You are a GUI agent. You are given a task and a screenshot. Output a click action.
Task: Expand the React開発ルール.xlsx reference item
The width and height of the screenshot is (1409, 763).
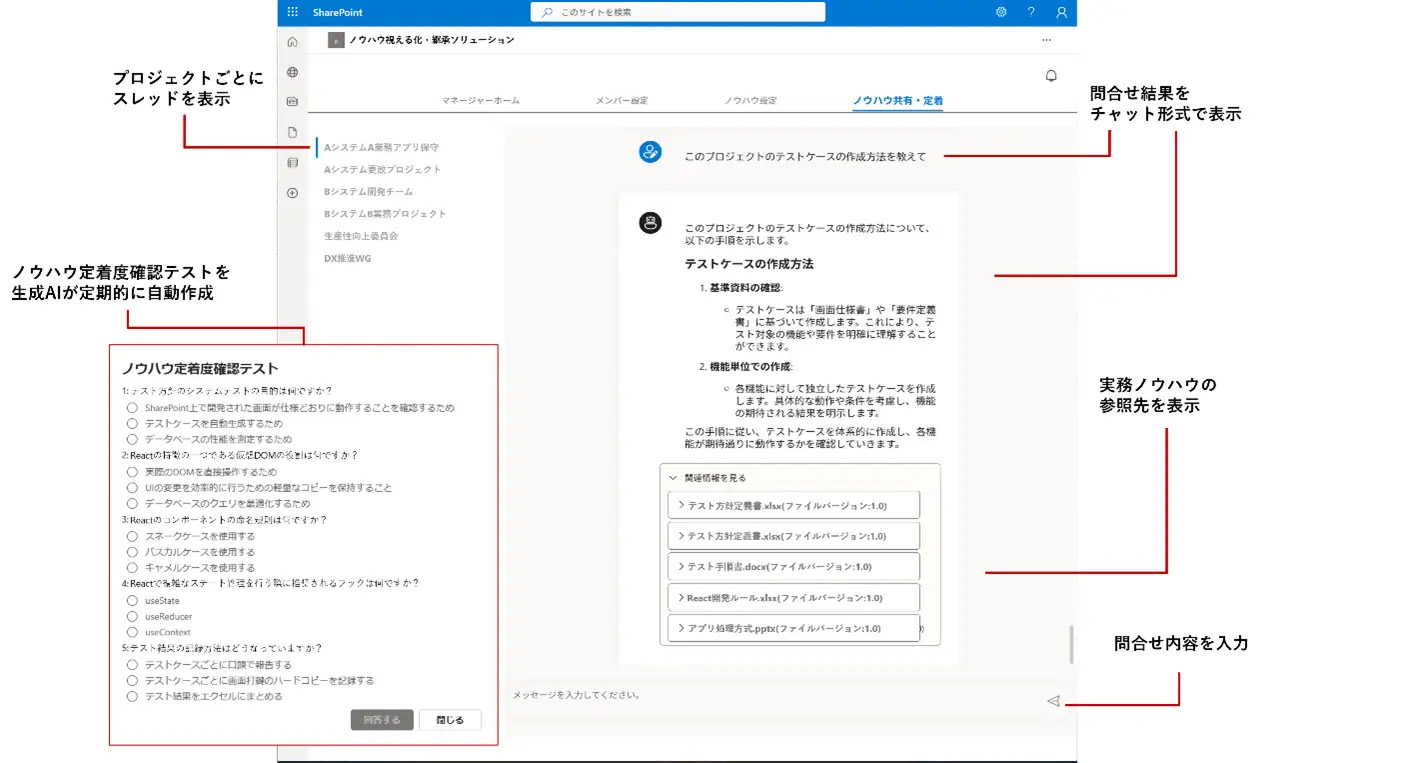point(793,598)
